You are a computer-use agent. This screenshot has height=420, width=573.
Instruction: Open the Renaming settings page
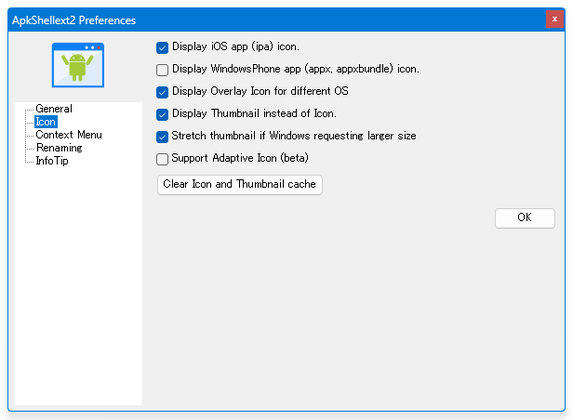click(x=59, y=148)
